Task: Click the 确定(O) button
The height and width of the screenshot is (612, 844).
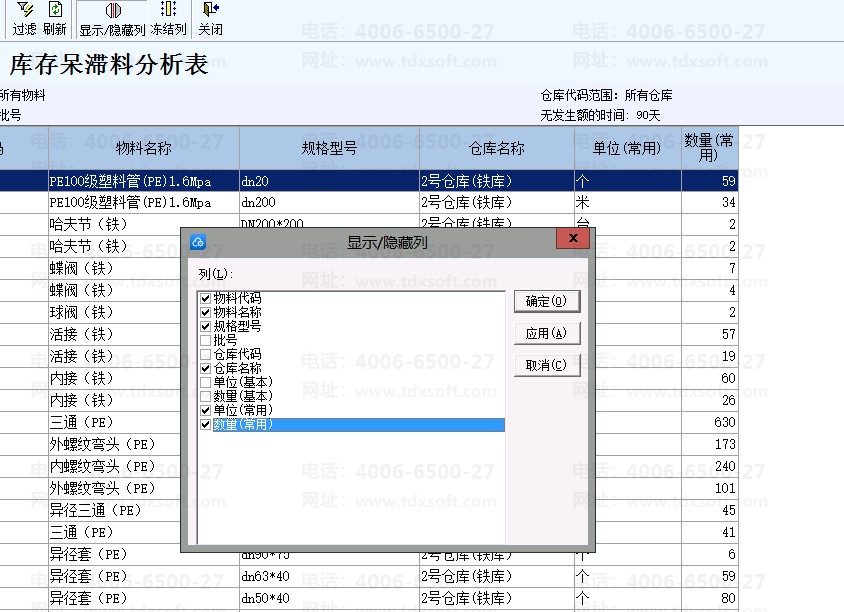Action: (x=546, y=301)
